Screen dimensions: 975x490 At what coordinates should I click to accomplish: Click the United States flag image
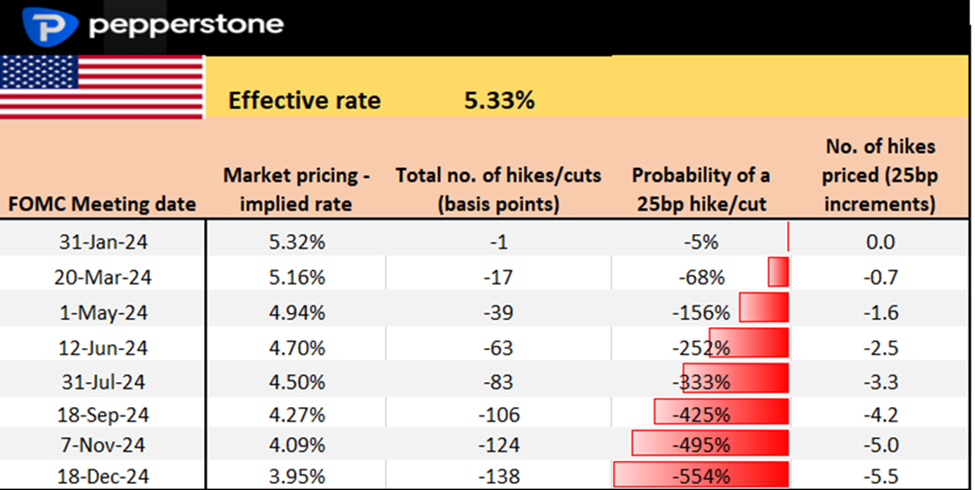[102, 87]
